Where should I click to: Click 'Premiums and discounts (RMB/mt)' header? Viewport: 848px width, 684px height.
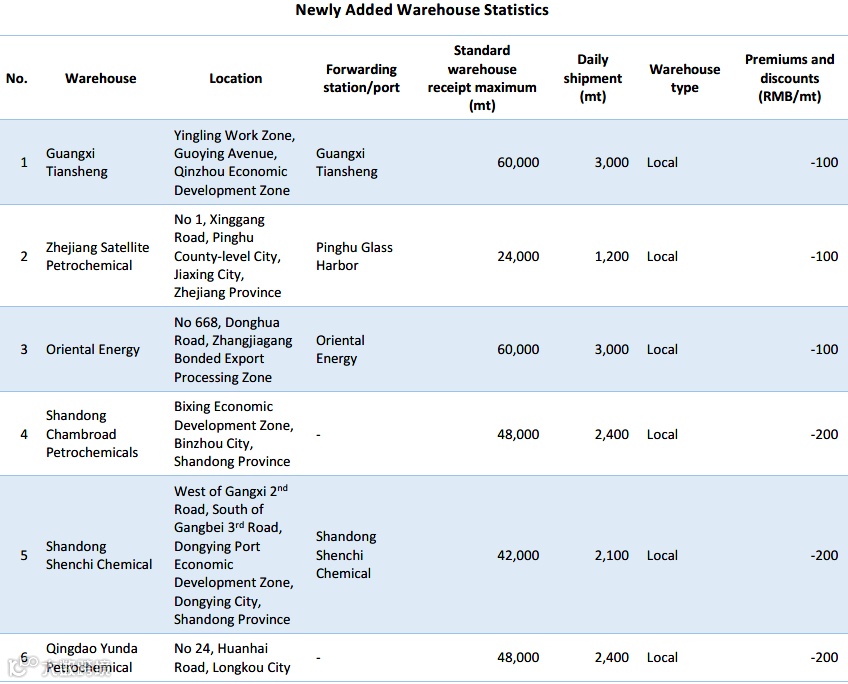point(790,78)
